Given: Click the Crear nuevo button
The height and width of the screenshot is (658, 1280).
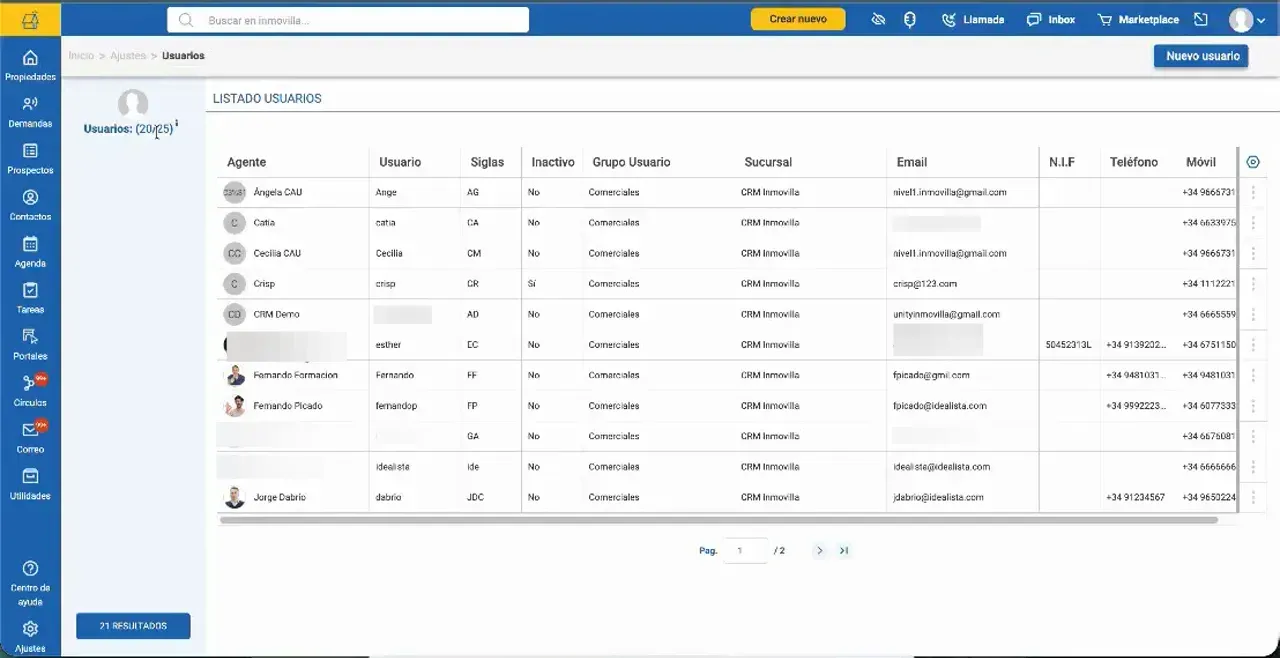Looking at the screenshot, I should [x=798, y=19].
